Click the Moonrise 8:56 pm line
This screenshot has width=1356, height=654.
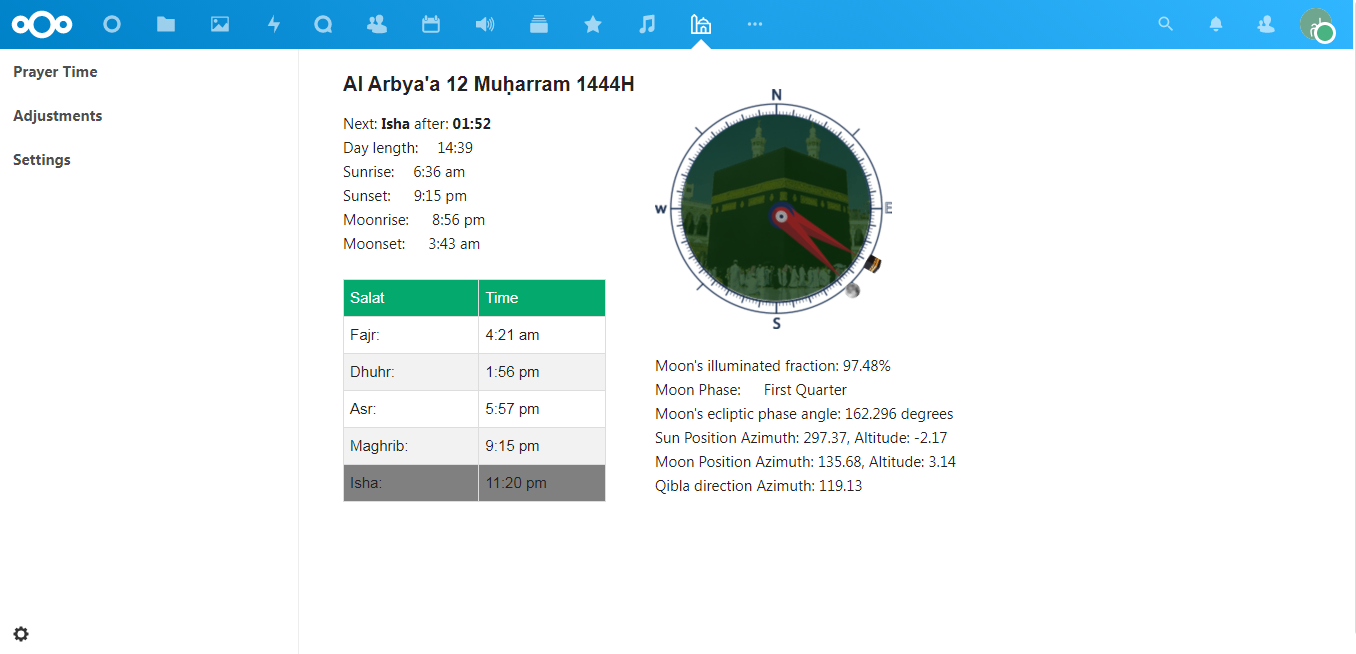click(414, 220)
